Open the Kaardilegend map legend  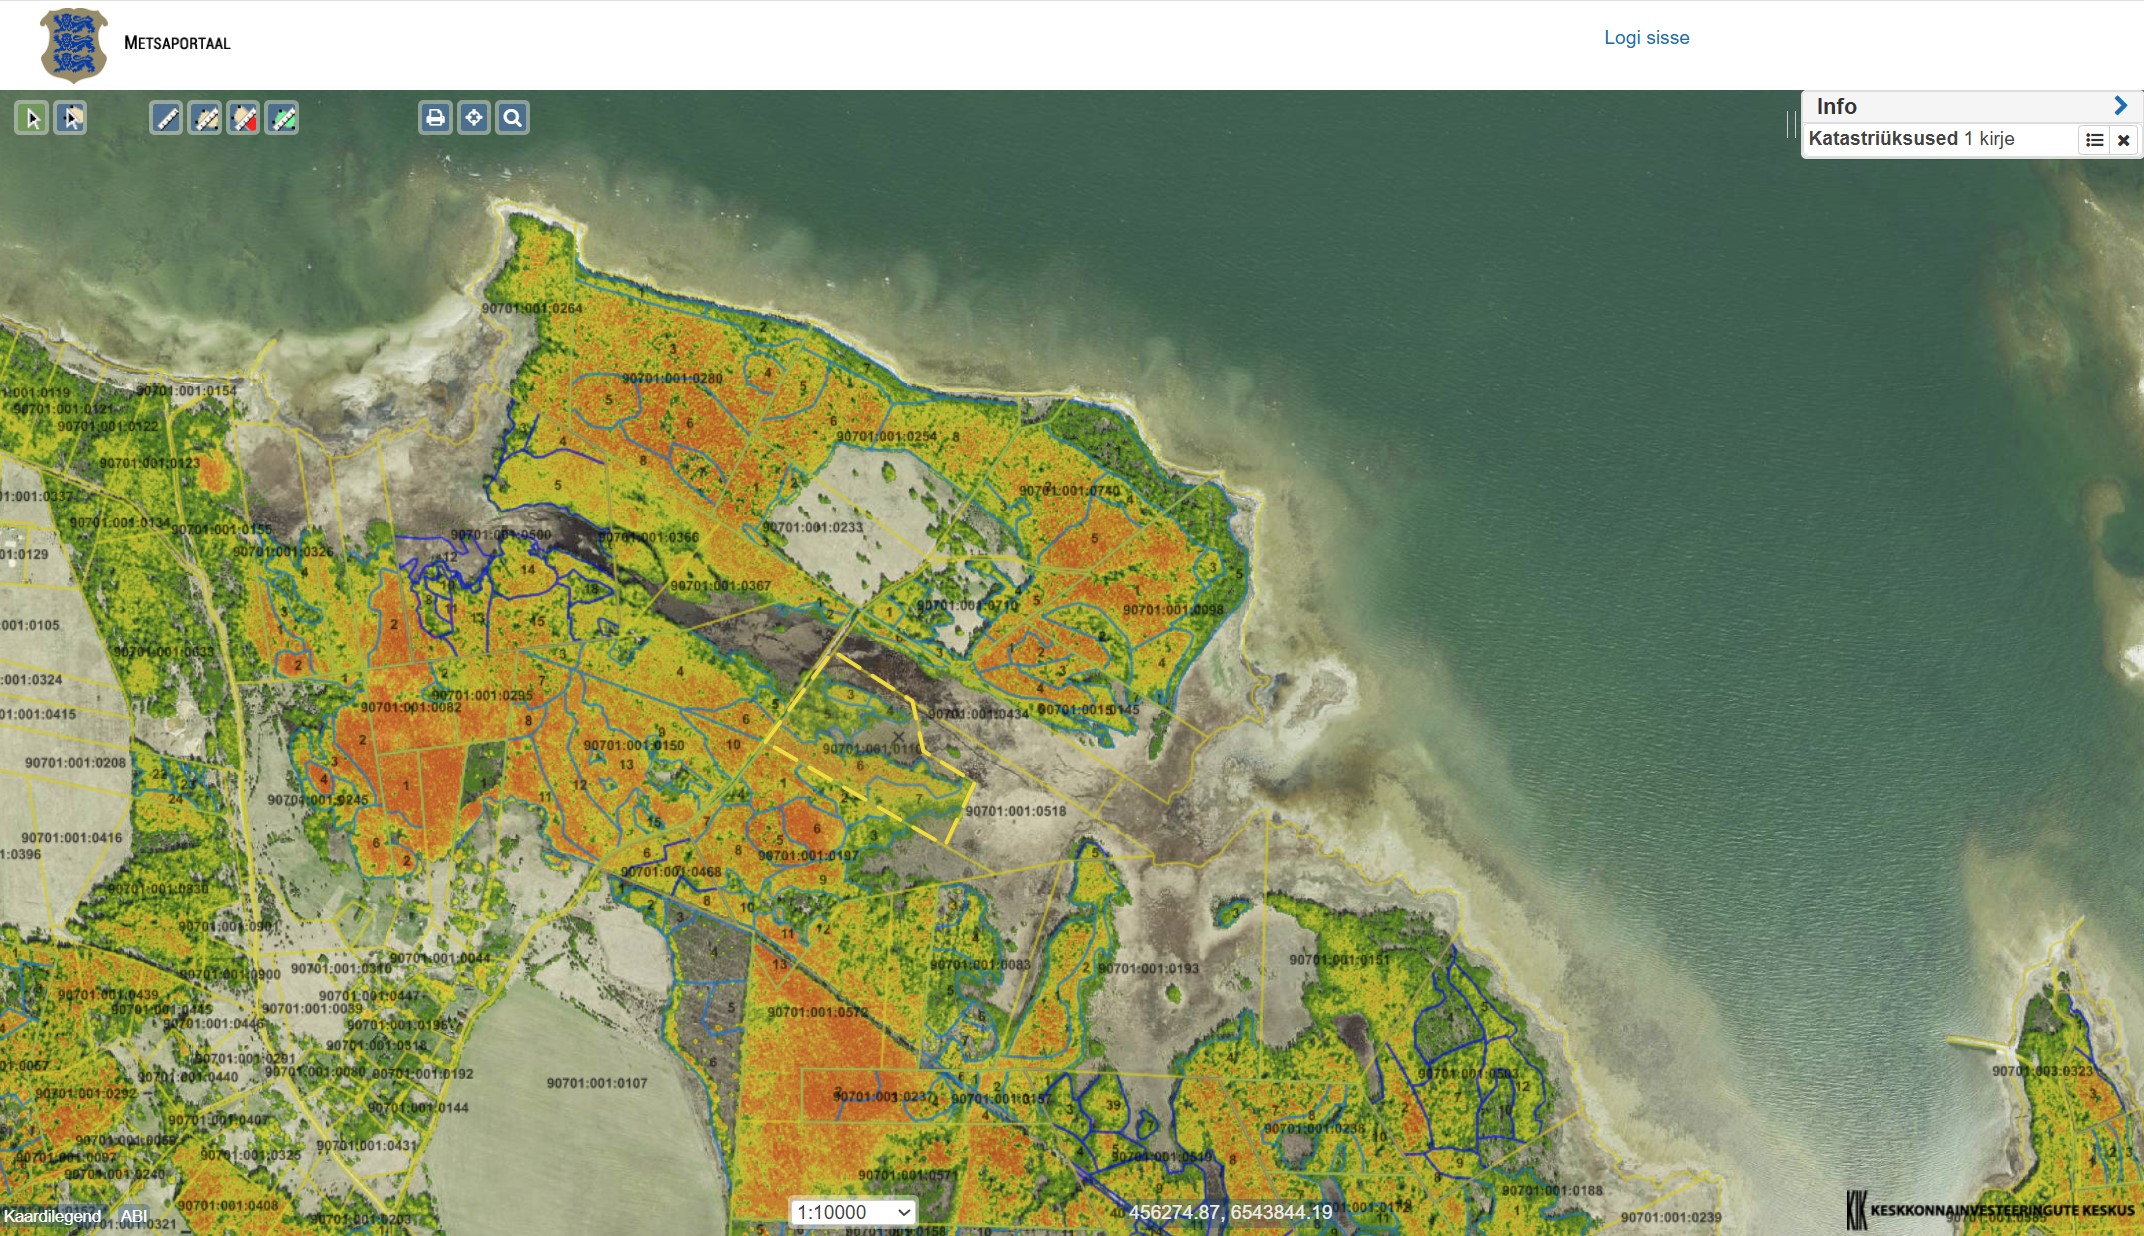coord(52,1216)
